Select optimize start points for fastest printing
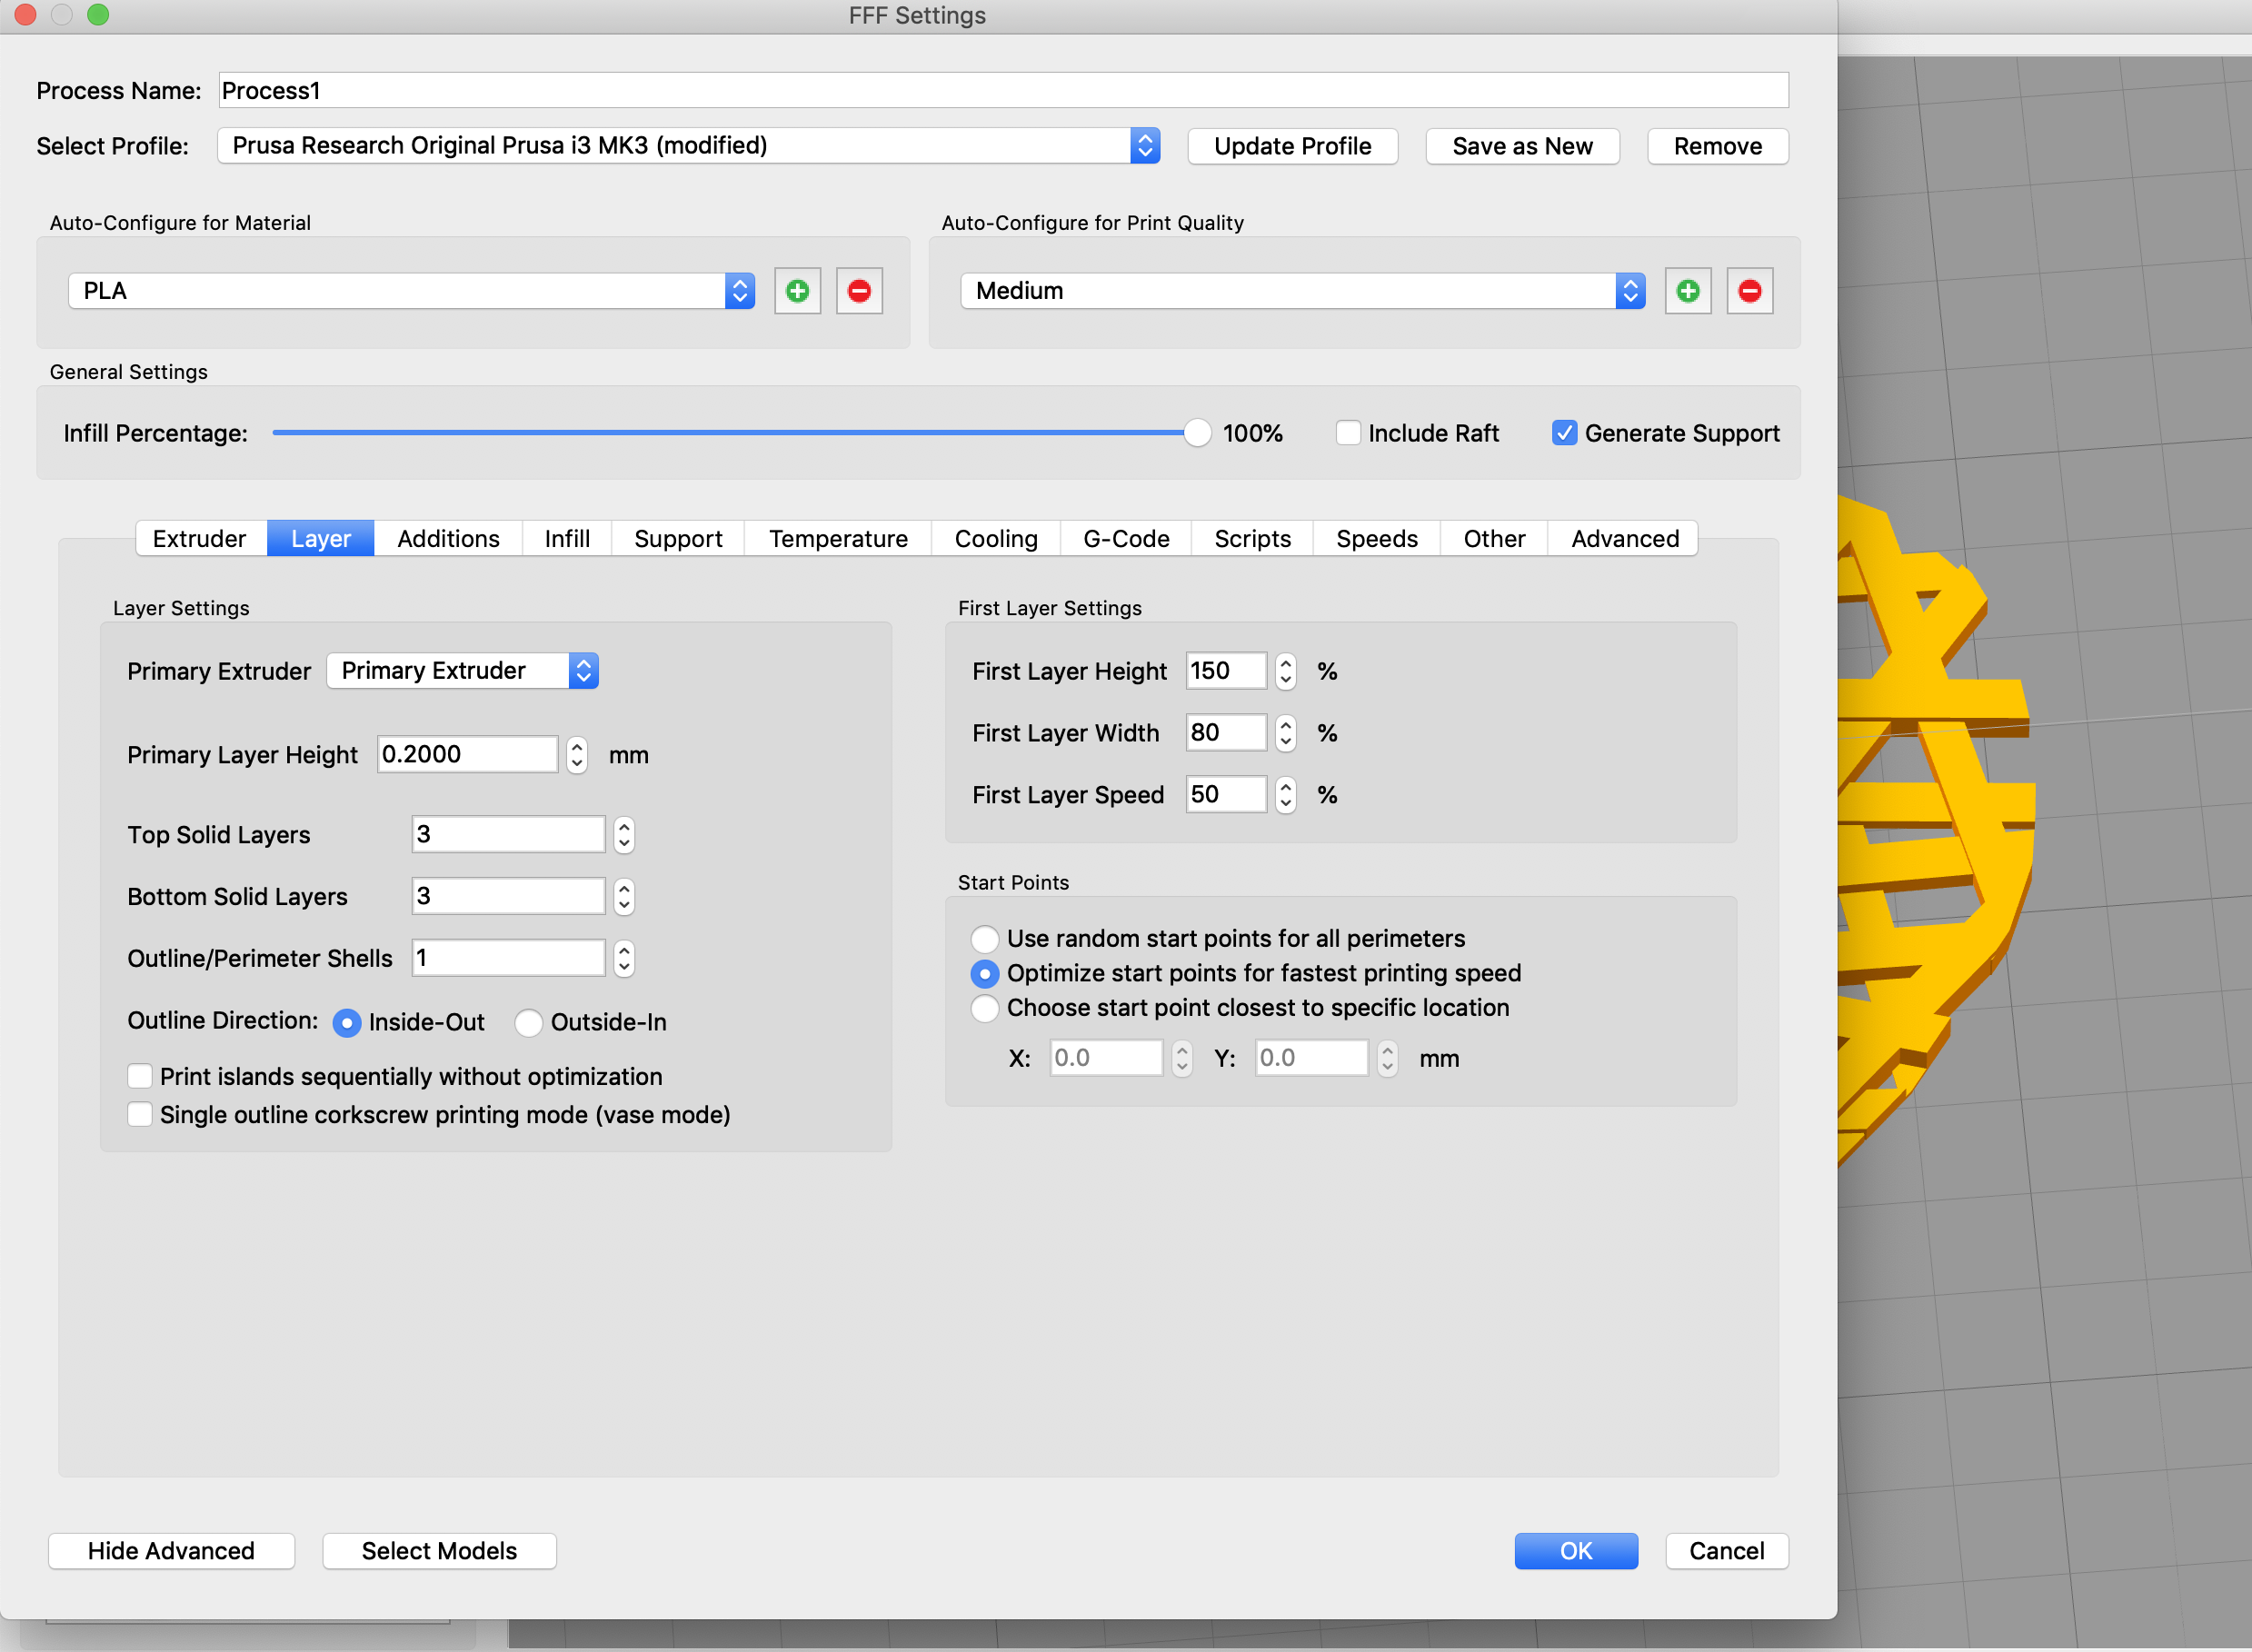Screen dimensions: 2252x1652 click(985, 974)
